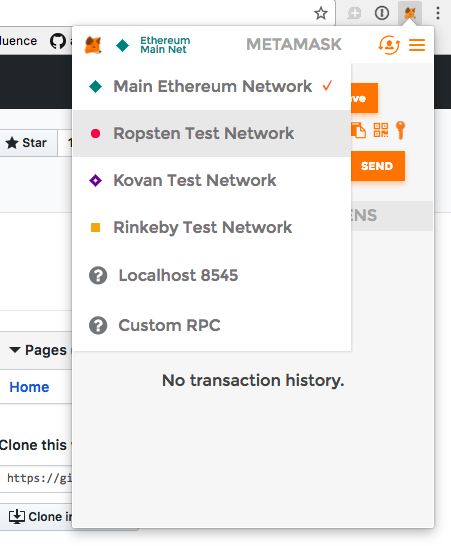Click the copy address icon
The image size is (451, 546).
(358, 130)
